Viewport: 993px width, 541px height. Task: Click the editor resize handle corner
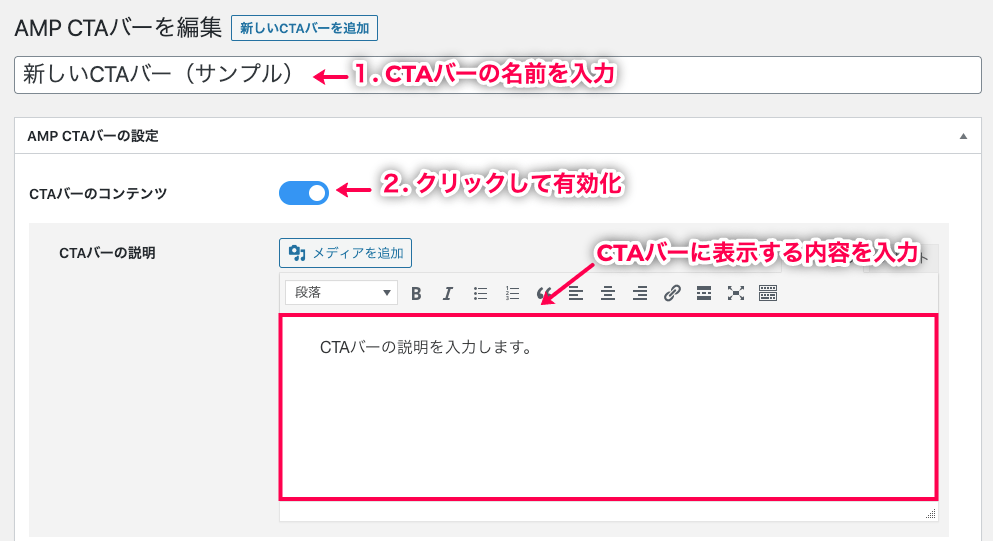point(930,514)
